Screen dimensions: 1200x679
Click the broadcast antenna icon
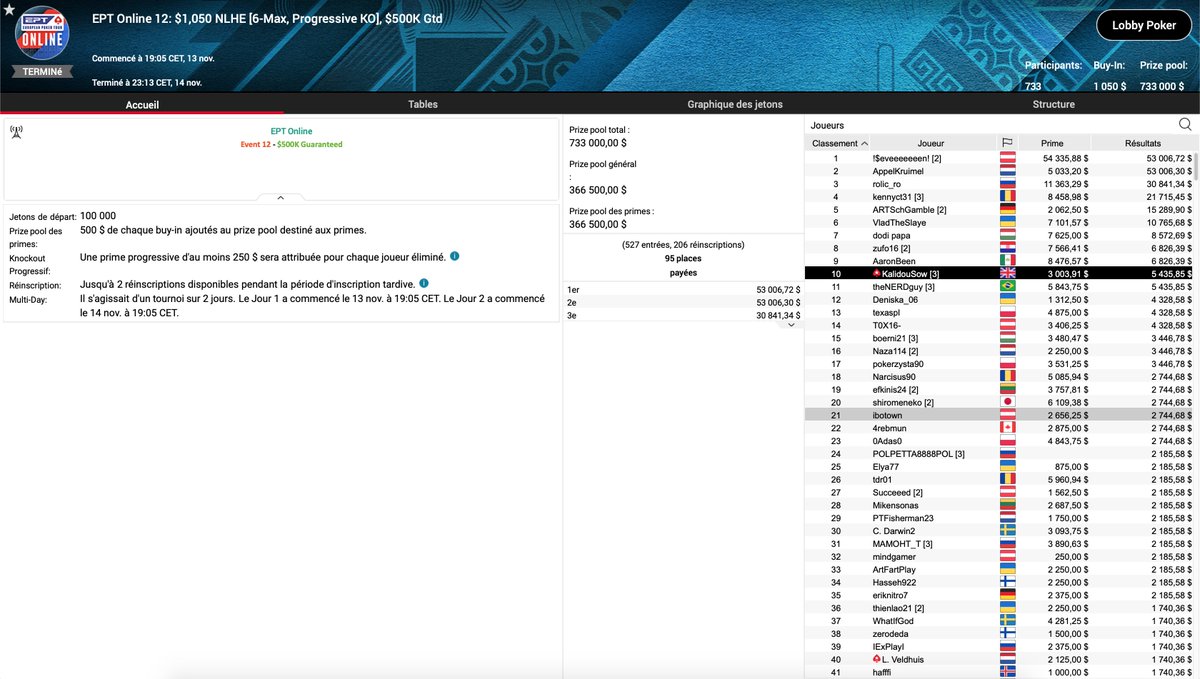[17, 132]
